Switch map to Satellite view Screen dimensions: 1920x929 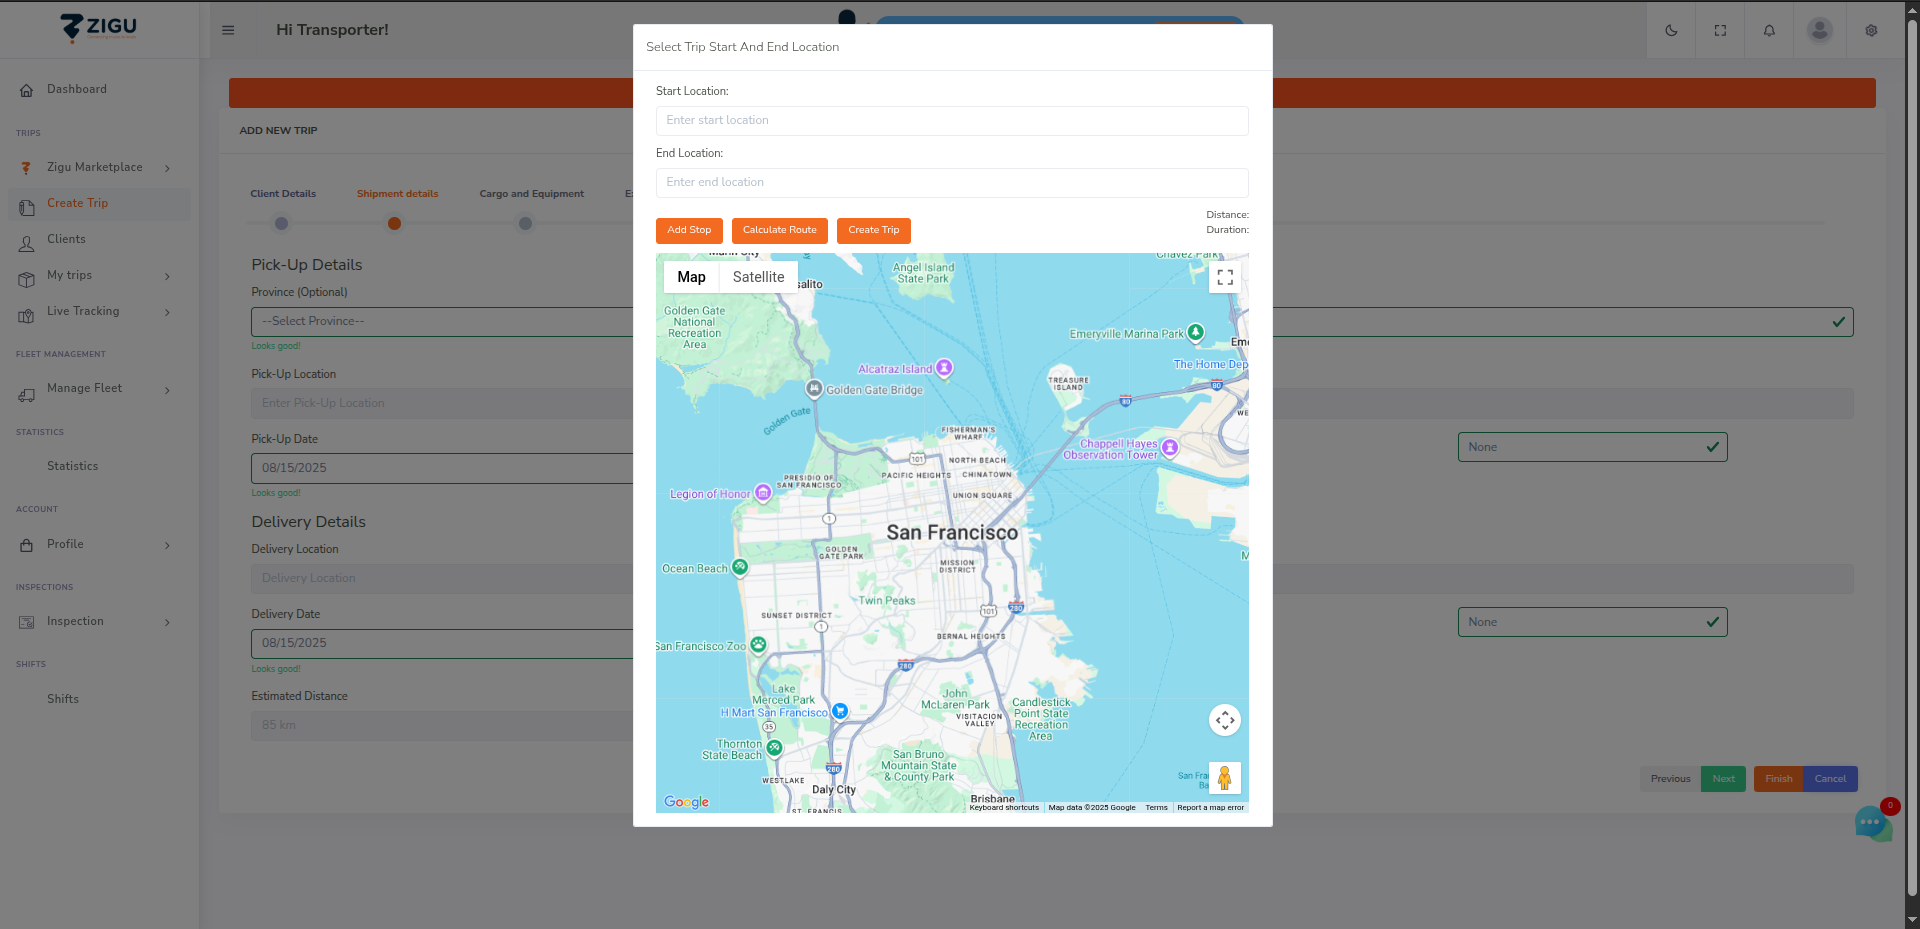click(x=758, y=277)
